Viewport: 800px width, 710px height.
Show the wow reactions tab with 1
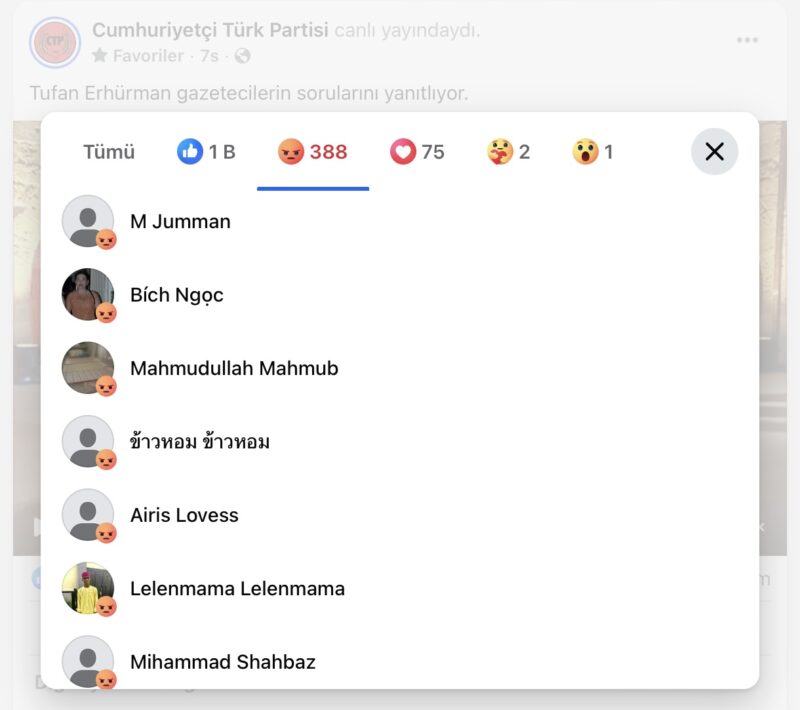[592, 152]
